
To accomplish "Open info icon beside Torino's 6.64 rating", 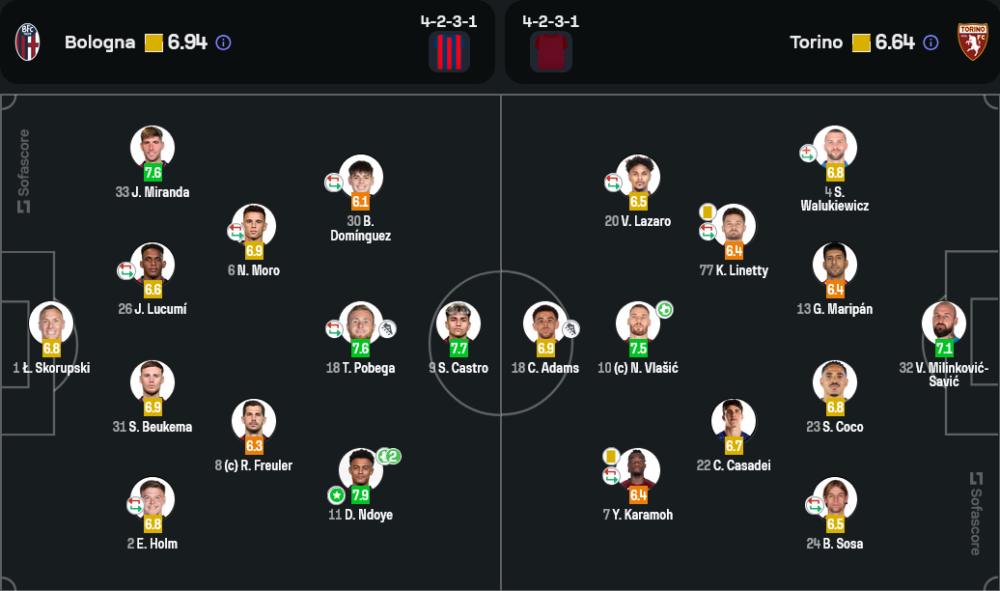I will click(x=931, y=43).
